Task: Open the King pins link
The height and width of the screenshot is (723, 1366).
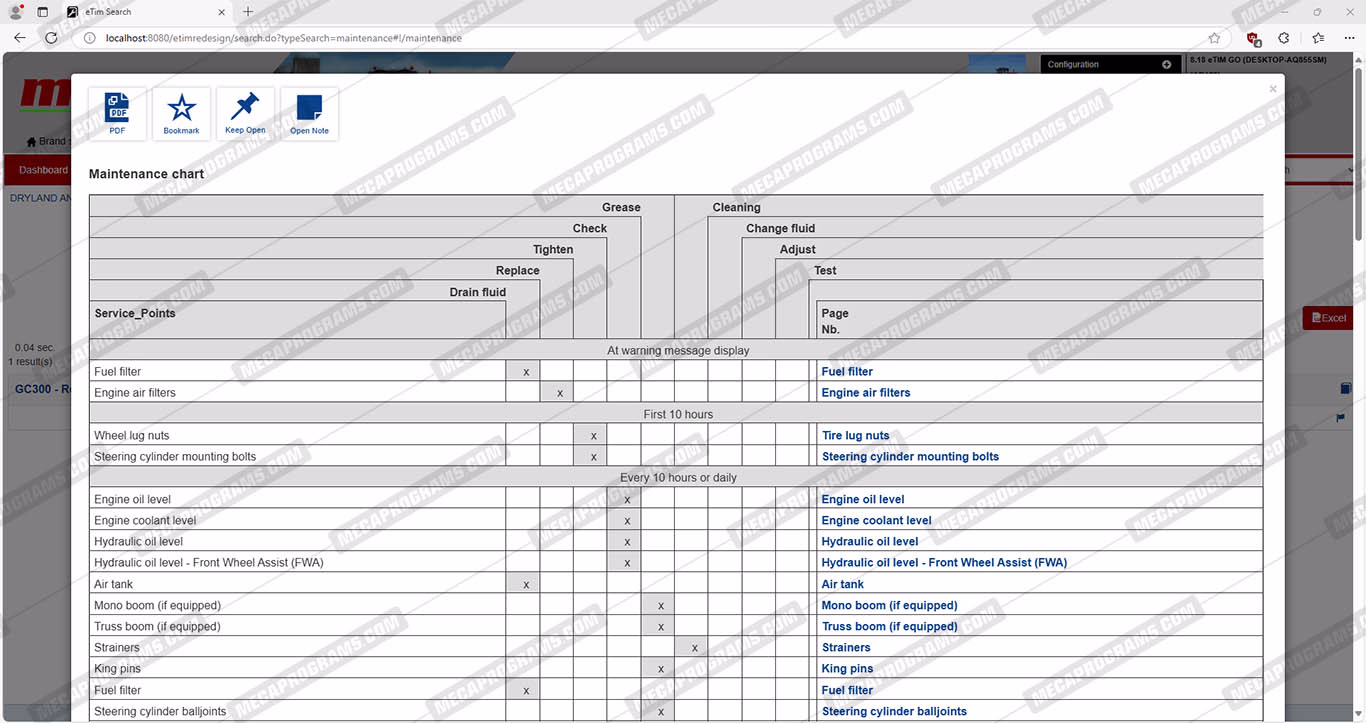Action: point(847,669)
